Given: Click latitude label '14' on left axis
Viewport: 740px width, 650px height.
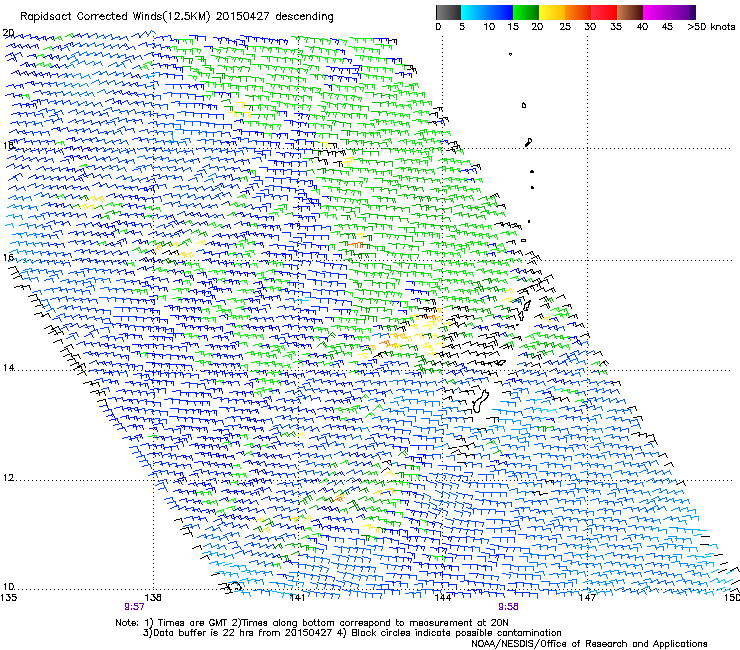Looking at the screenshot, I should click(x=8, y=368).
